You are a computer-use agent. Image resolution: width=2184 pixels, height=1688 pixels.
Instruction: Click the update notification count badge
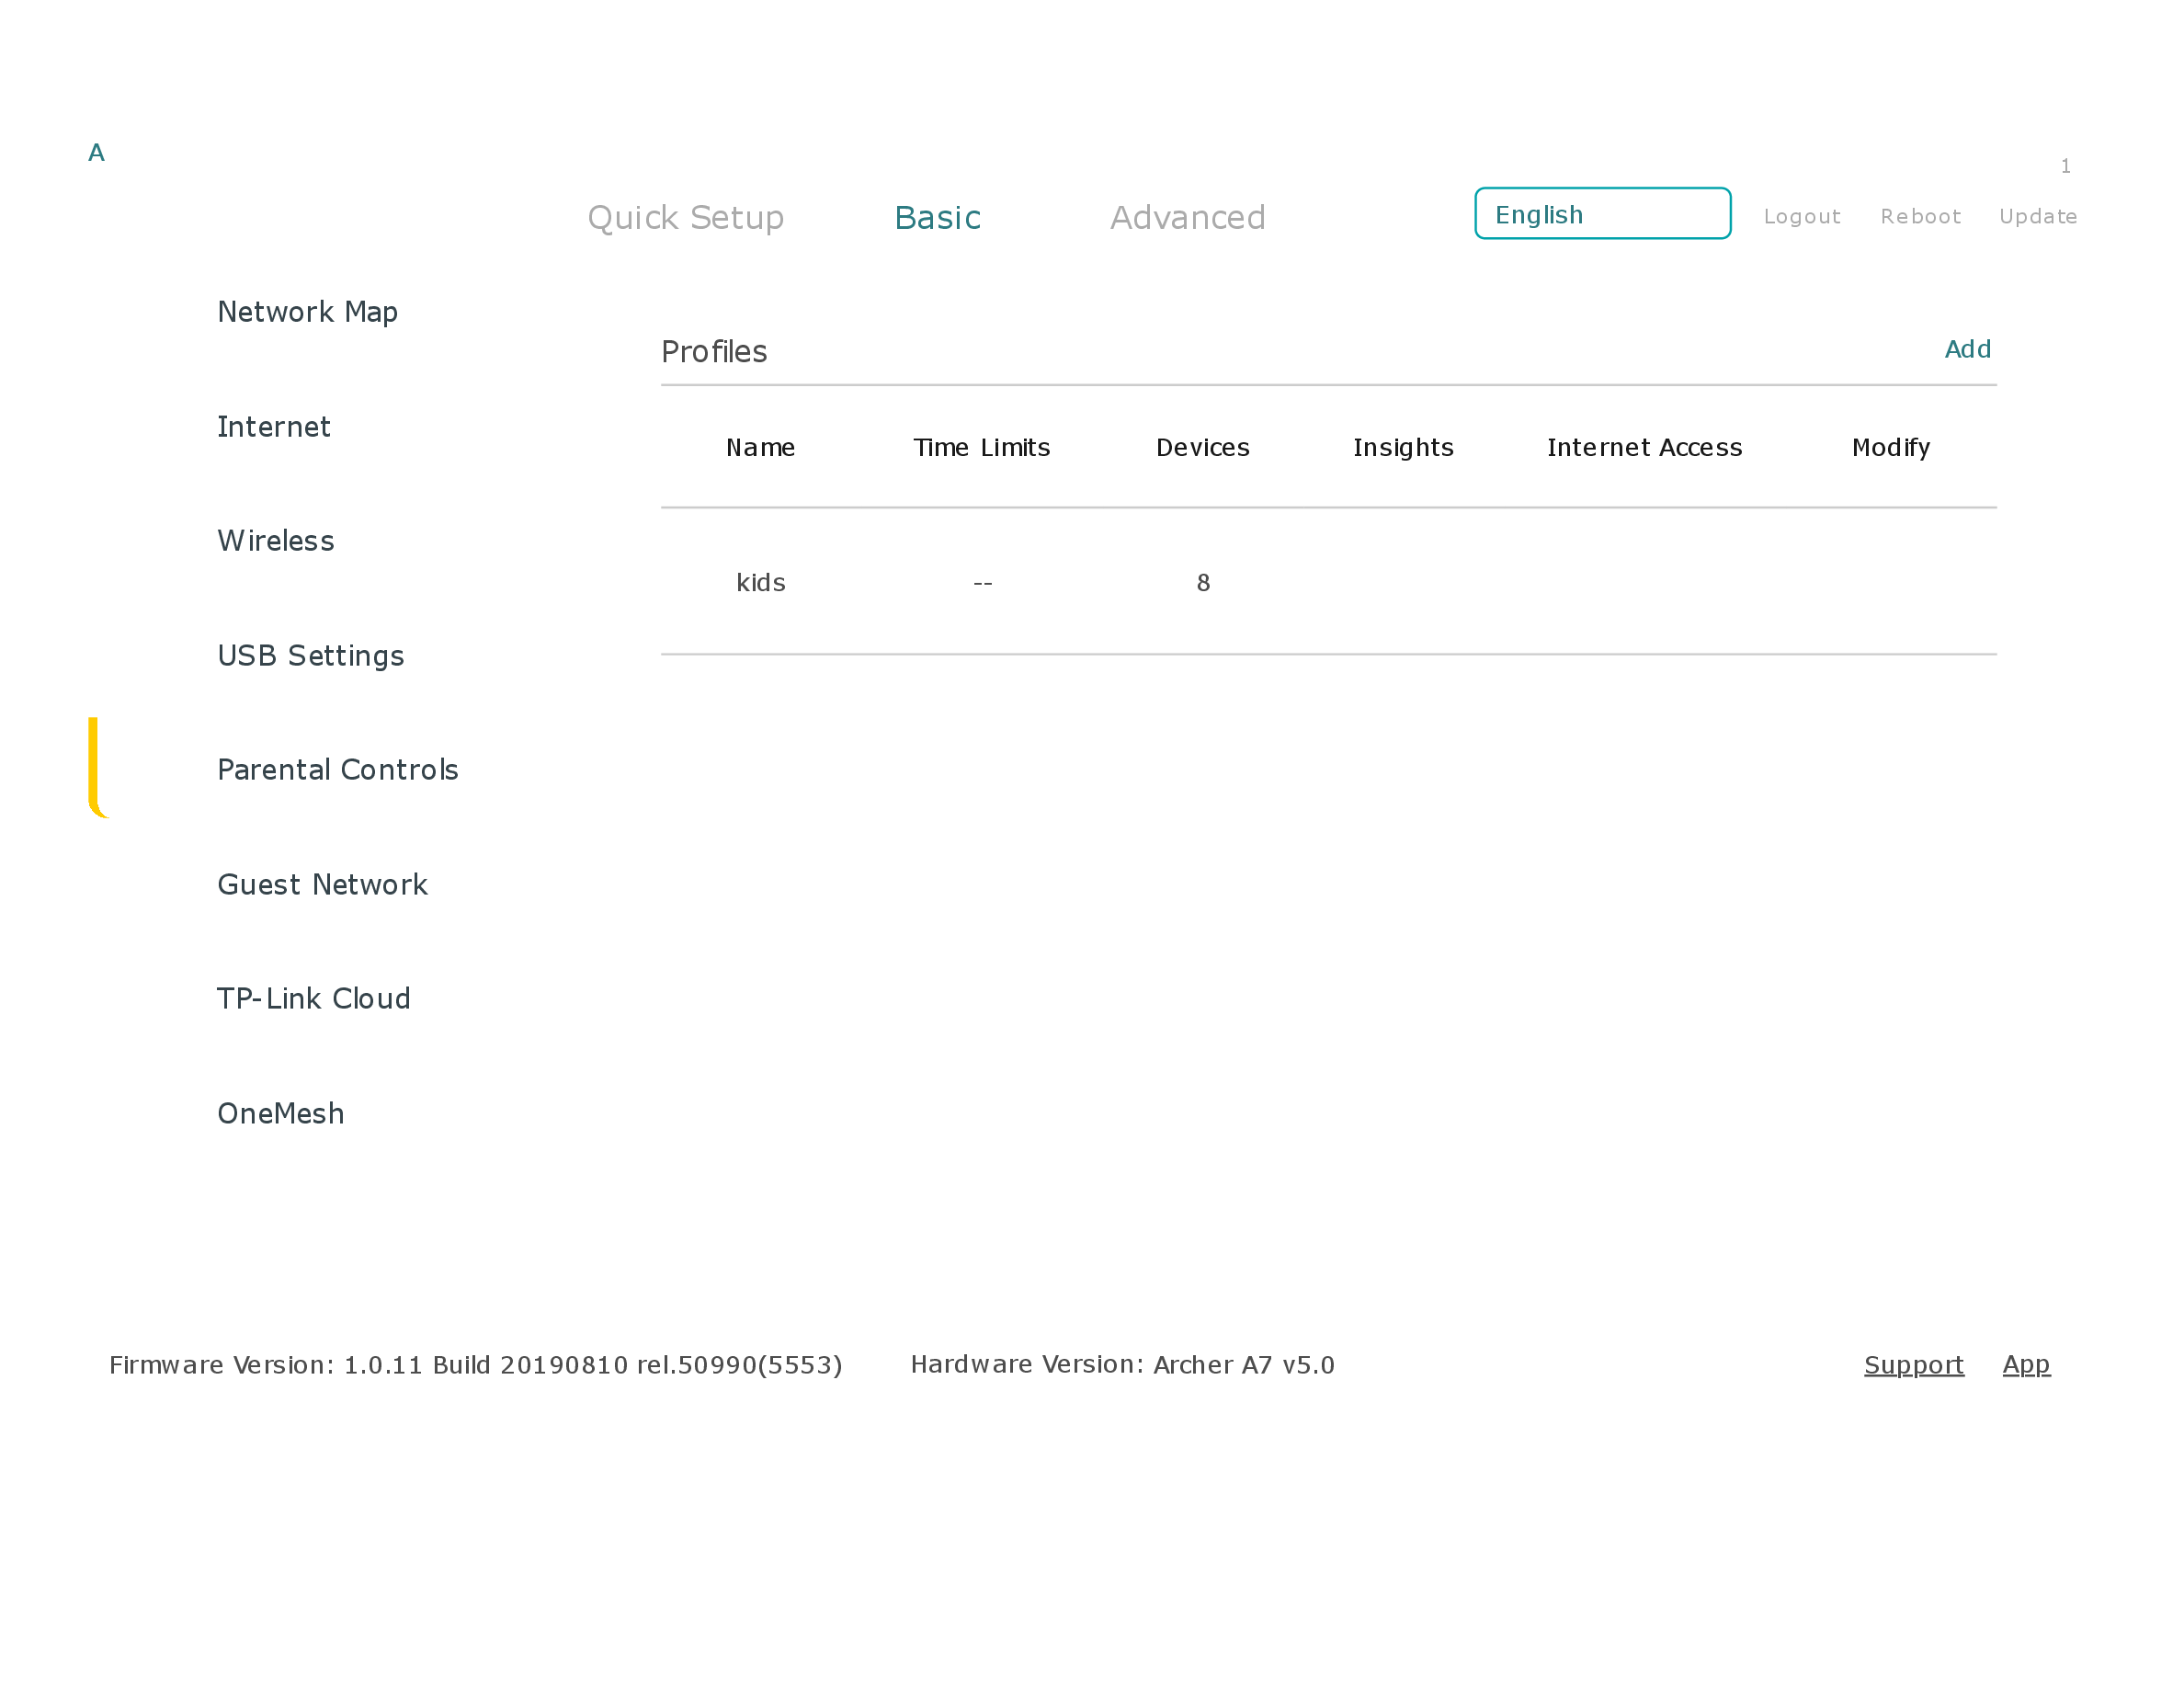coord(2065,166)
